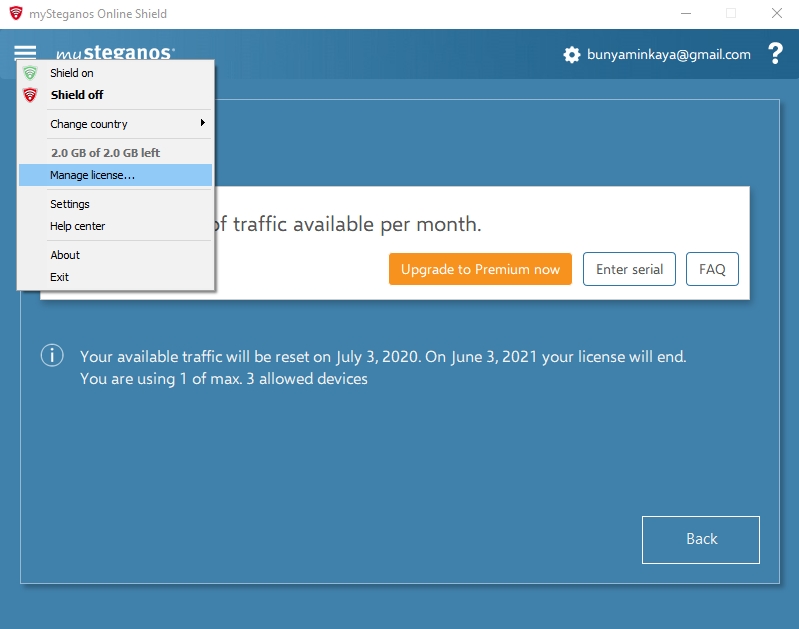Screen dimensions: 799x629
Task: Click the title bar shield app icon
Action: [16, 13]
